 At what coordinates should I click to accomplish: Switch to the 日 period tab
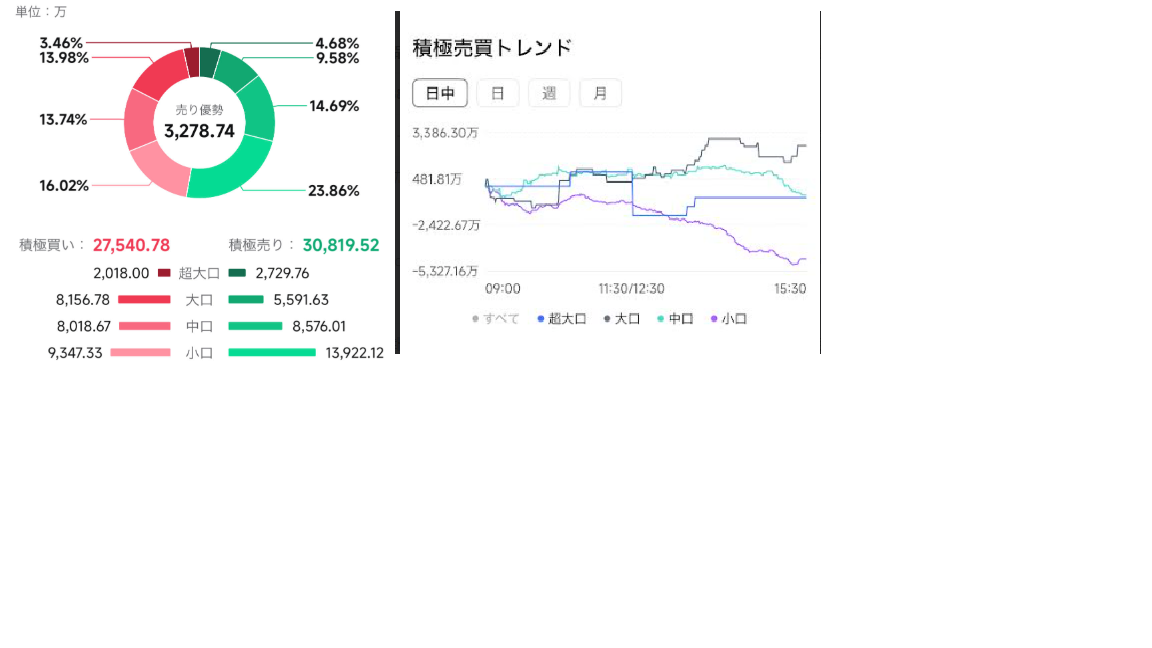[x=497, y=93]
